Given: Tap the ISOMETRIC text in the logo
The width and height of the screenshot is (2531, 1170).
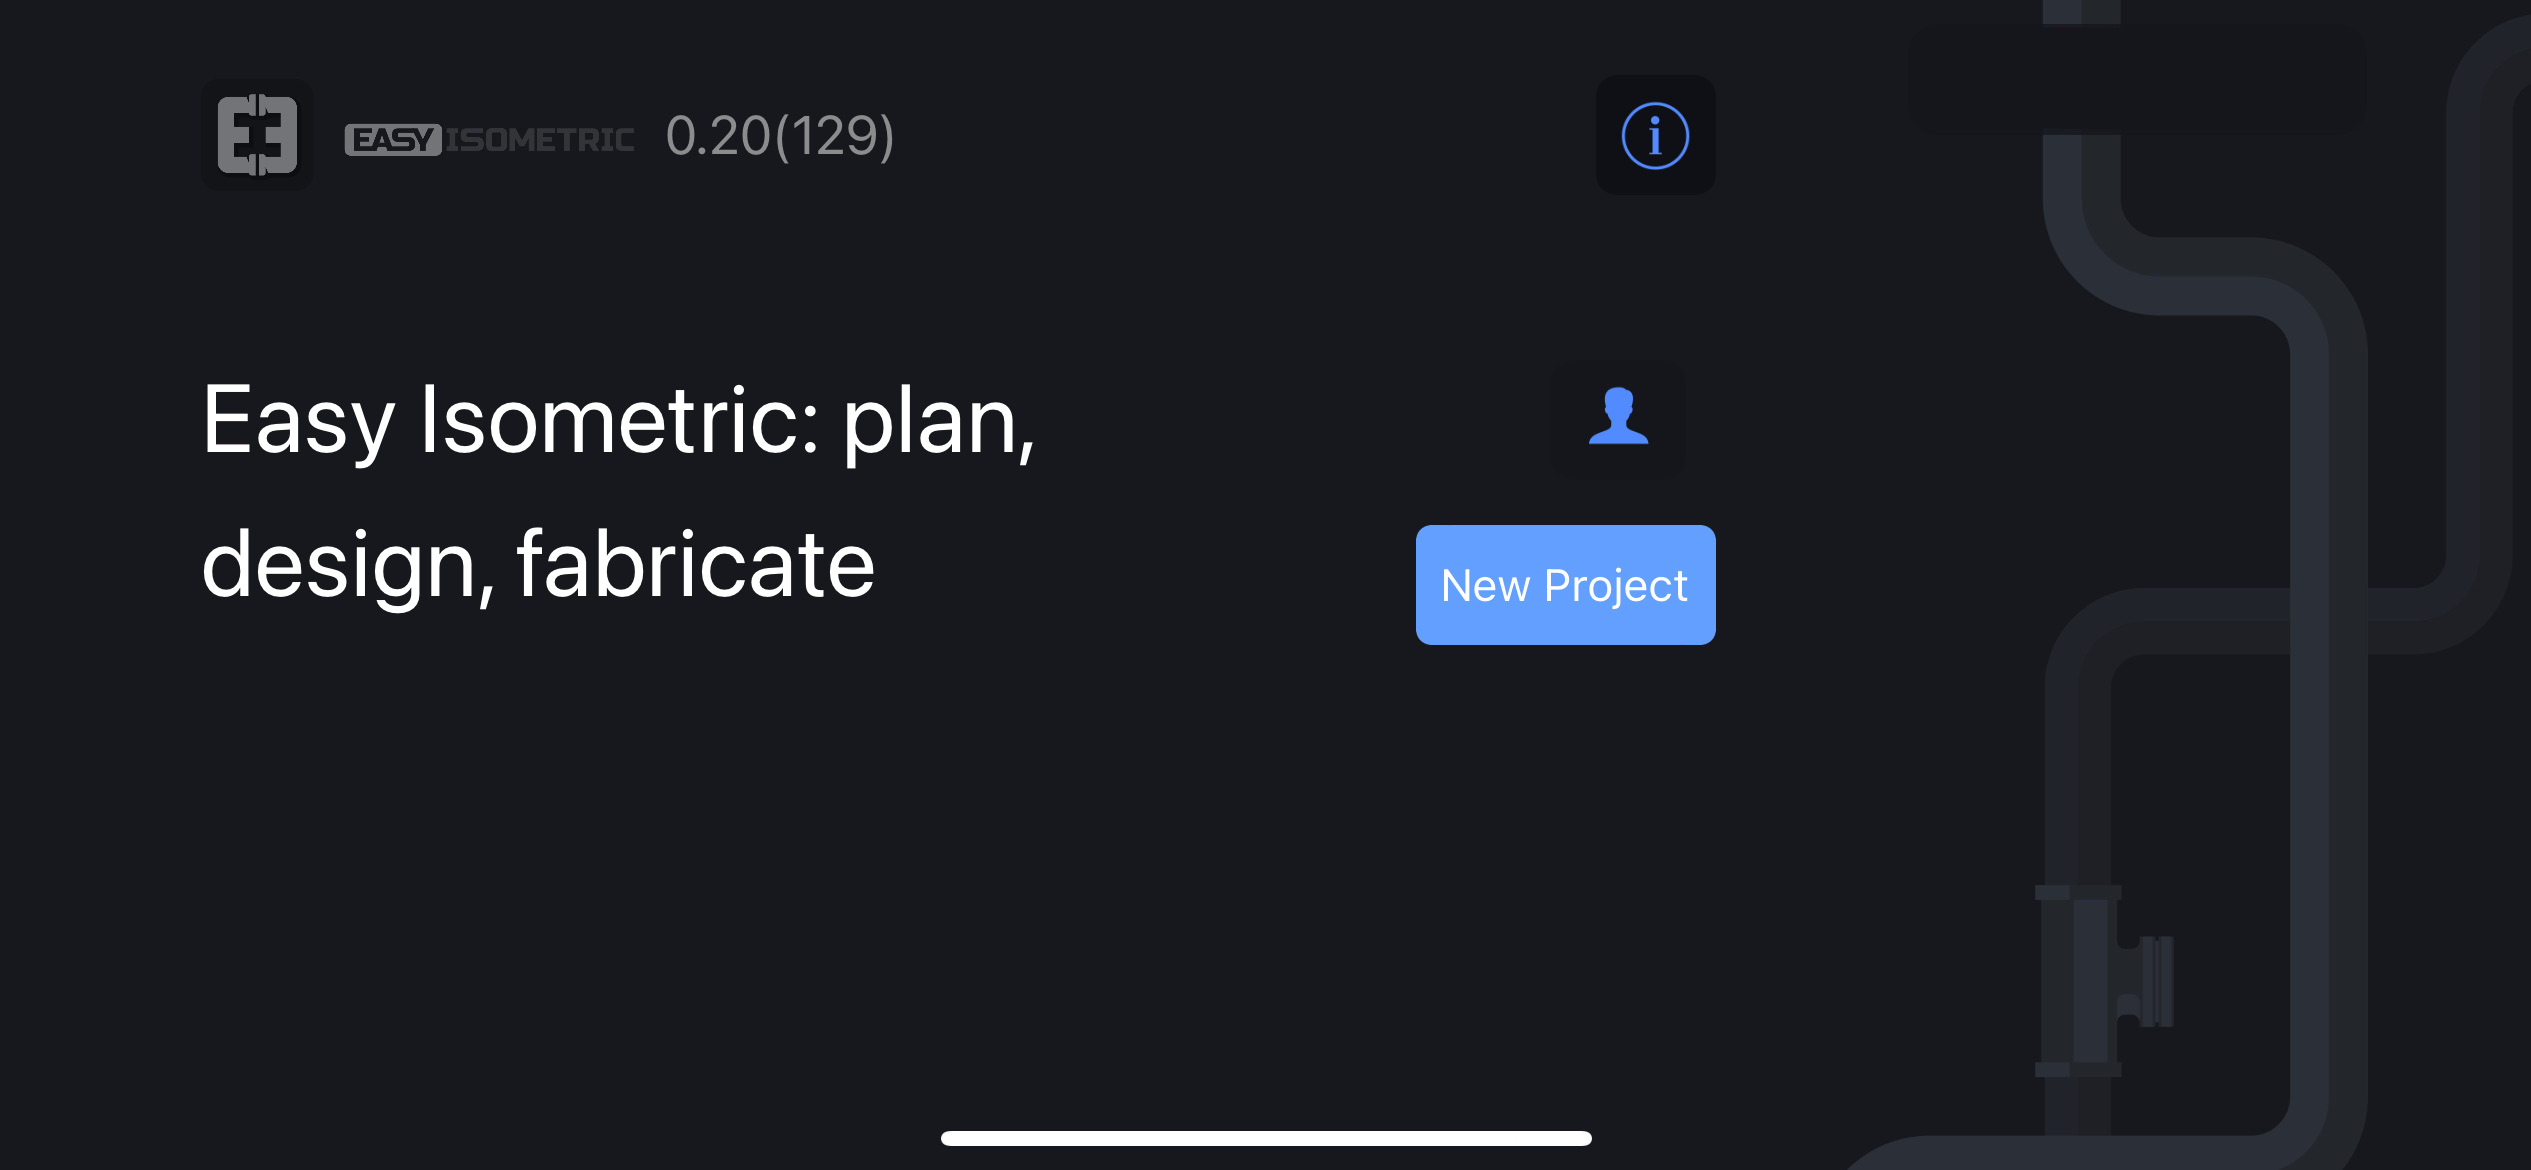Looking at the screenshot, I should click(540, 139).
